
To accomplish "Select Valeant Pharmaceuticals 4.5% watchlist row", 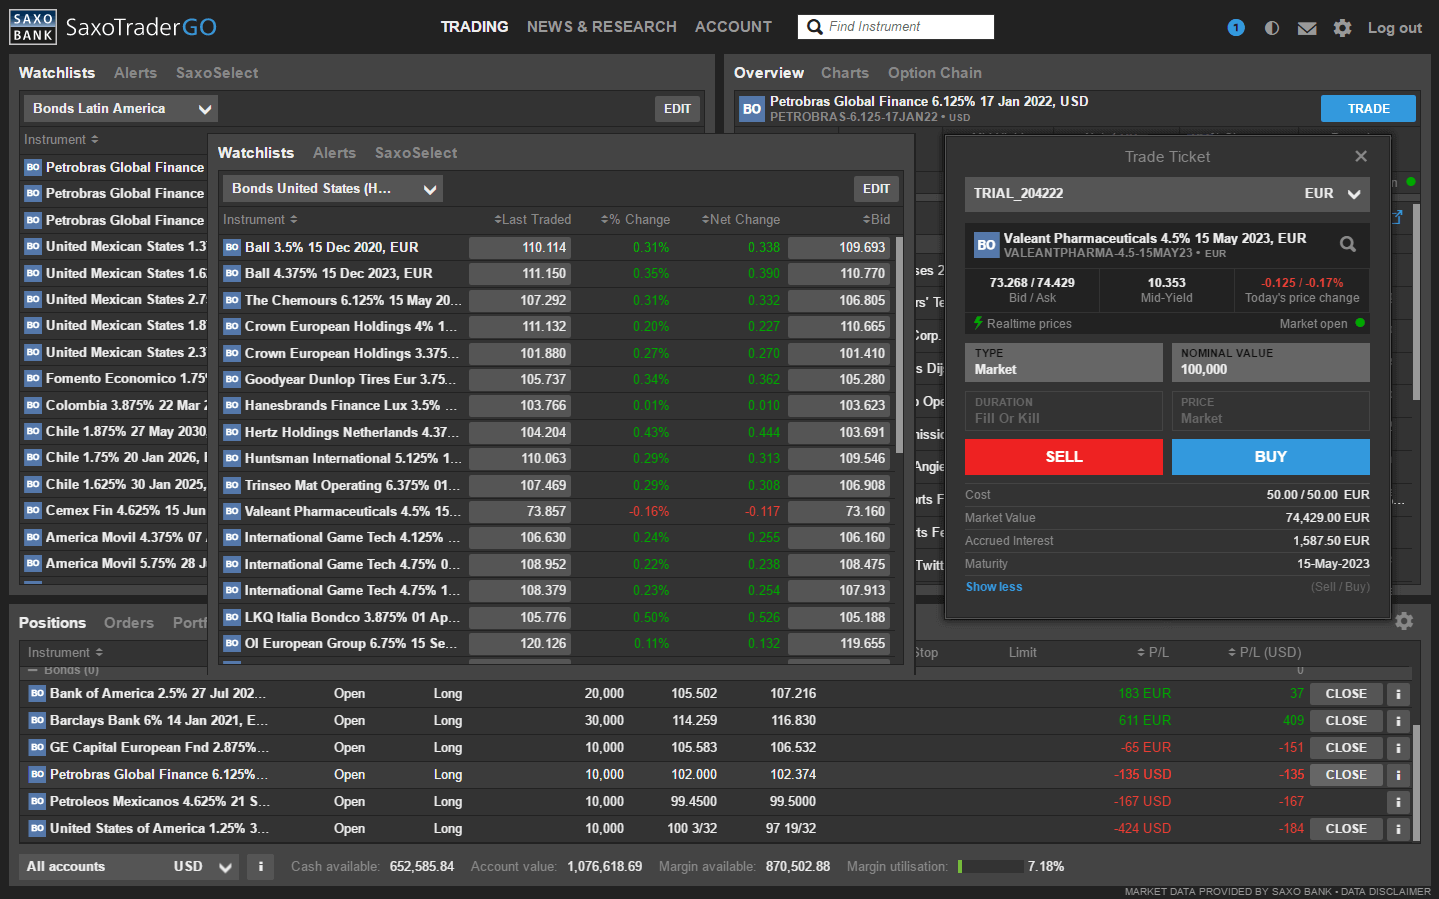I will 556,511.
